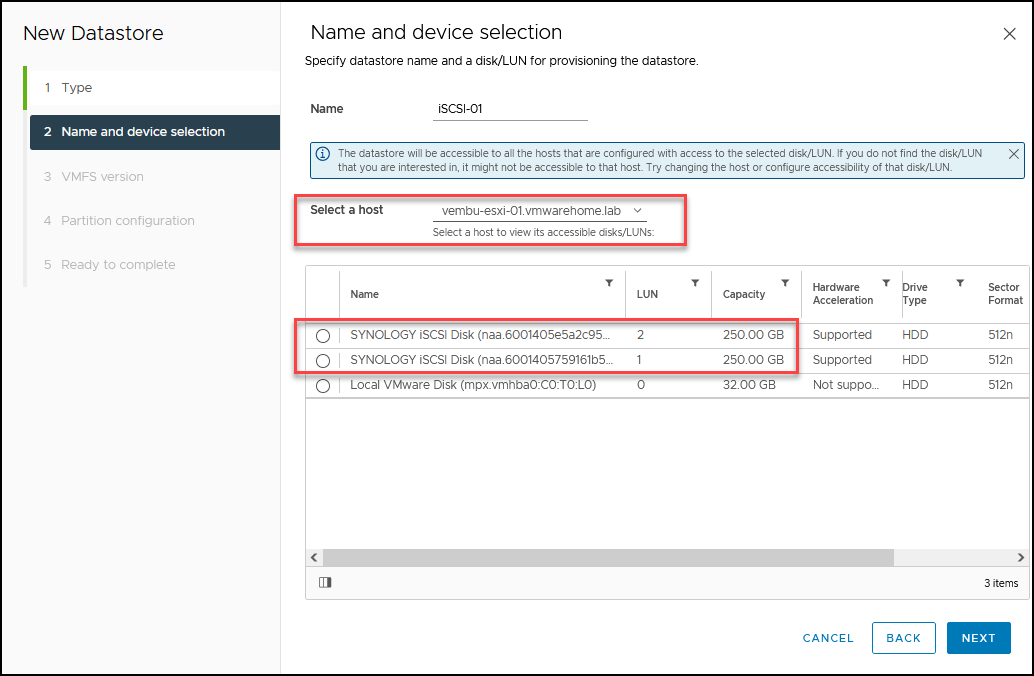Sort by Name column header
Image resolution: width=1034 pixels, height=676 pixels.
pyautogui.click(x=365, y=294)
